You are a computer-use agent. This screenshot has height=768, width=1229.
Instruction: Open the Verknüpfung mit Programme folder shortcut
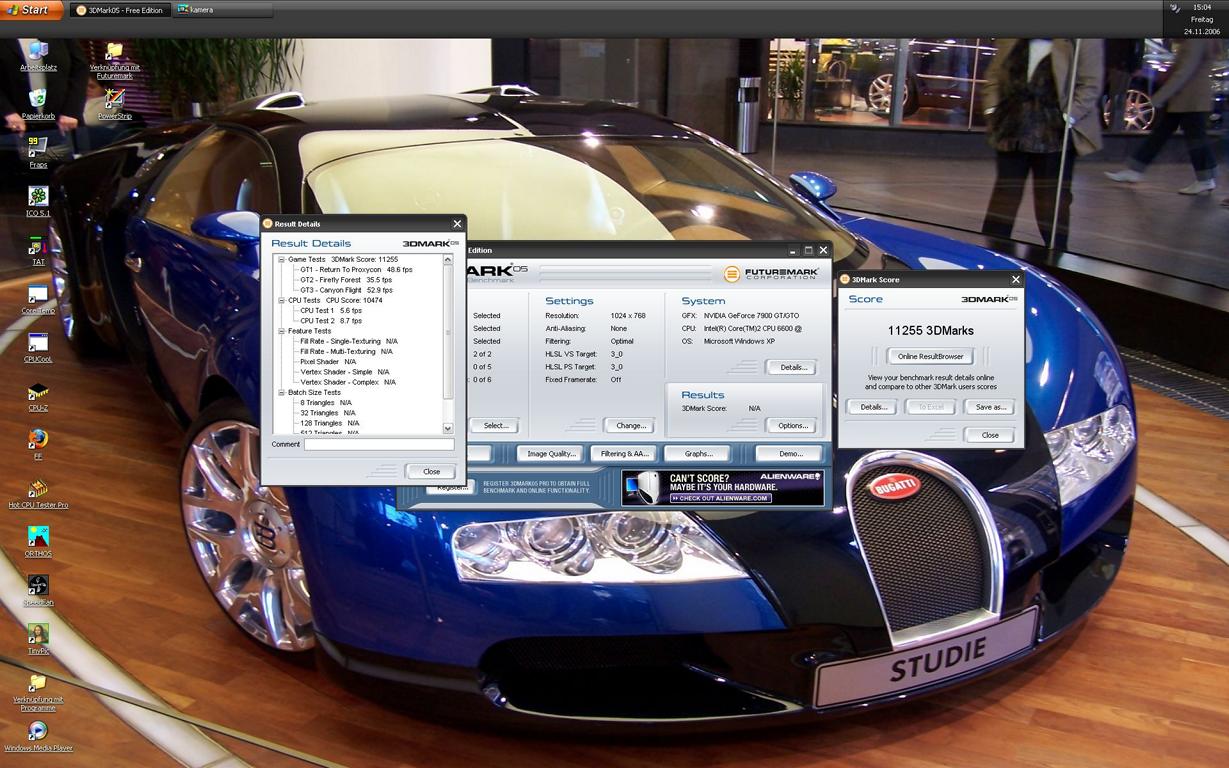[x=38, y=691]
